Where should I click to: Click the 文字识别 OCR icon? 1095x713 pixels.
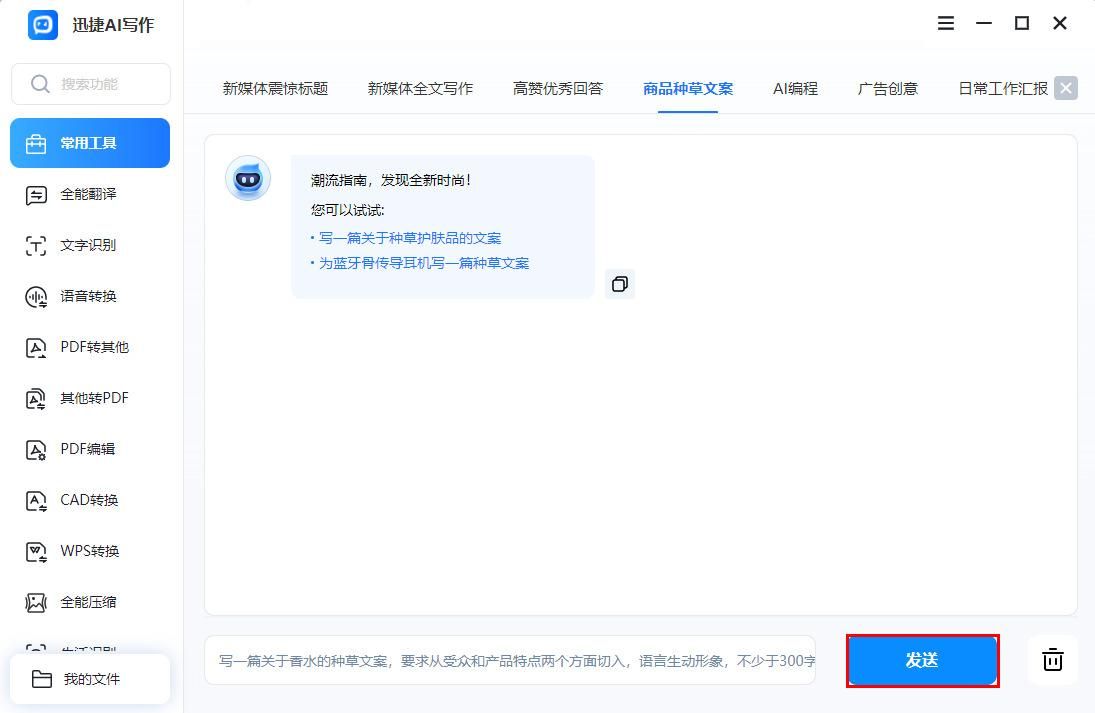click(36, 246)
